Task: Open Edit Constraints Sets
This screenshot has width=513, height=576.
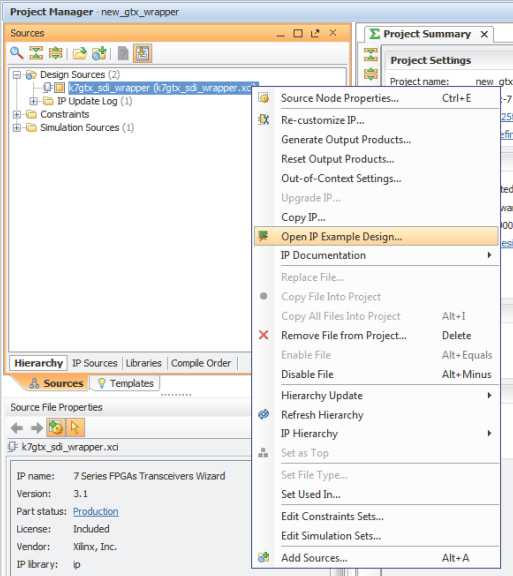Action: point(376,516)
